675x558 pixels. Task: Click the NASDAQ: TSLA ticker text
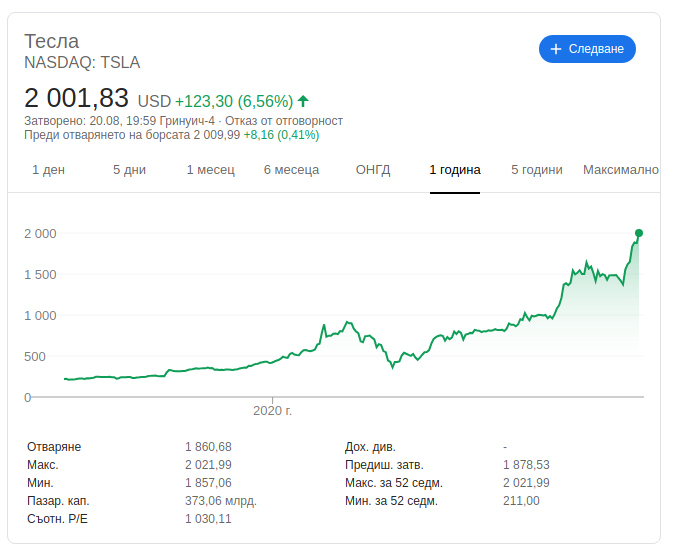82,62
